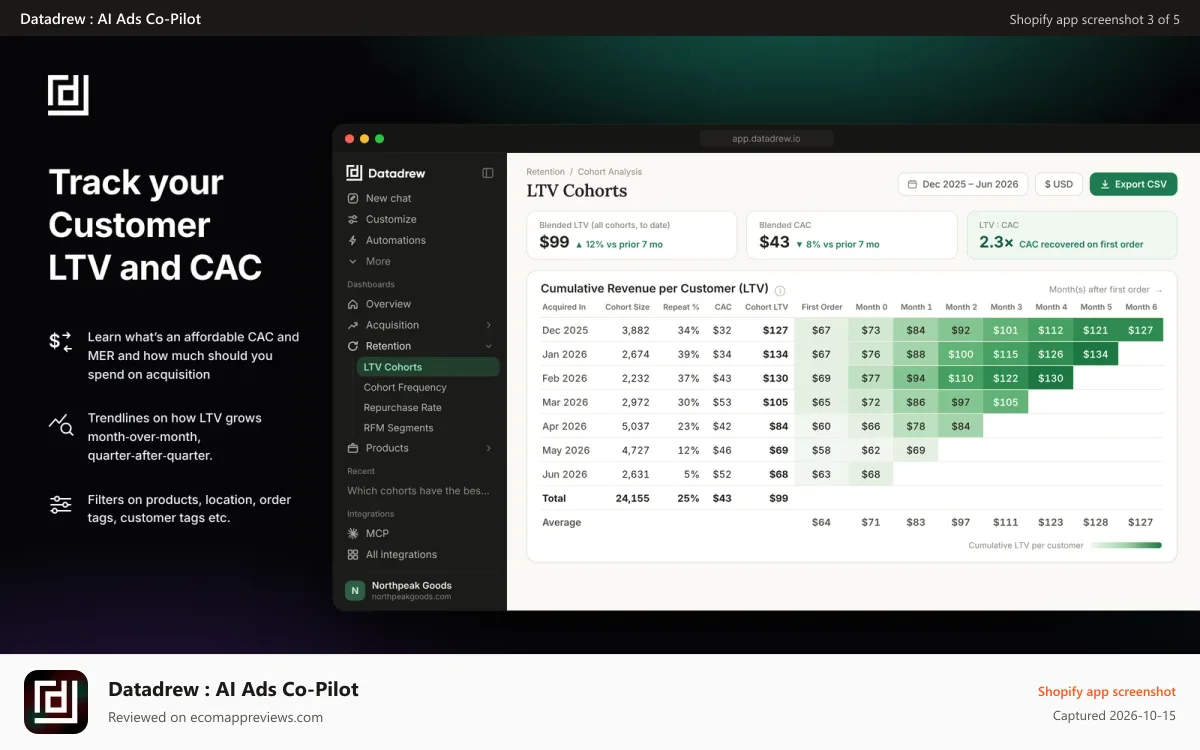Click the macOS green maximize window dot

pyautogui.click(x=379, y=139)
